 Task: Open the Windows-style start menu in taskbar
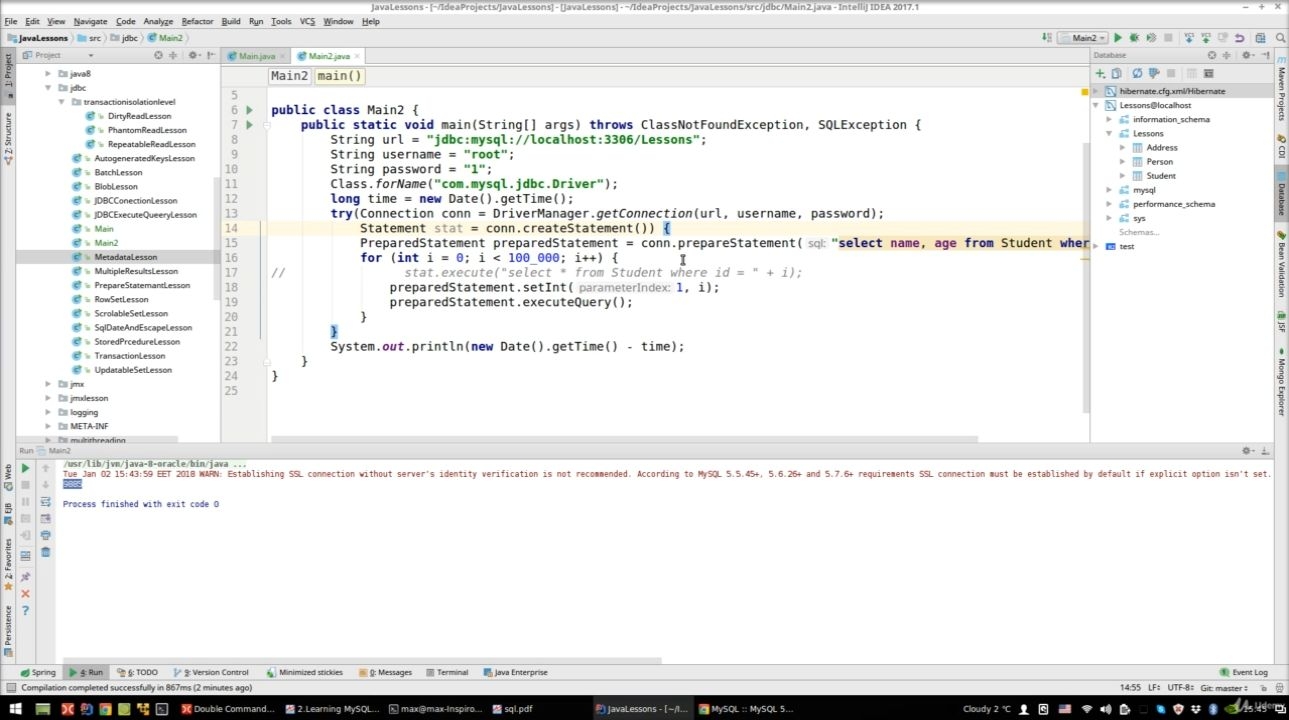coord(15,709)
